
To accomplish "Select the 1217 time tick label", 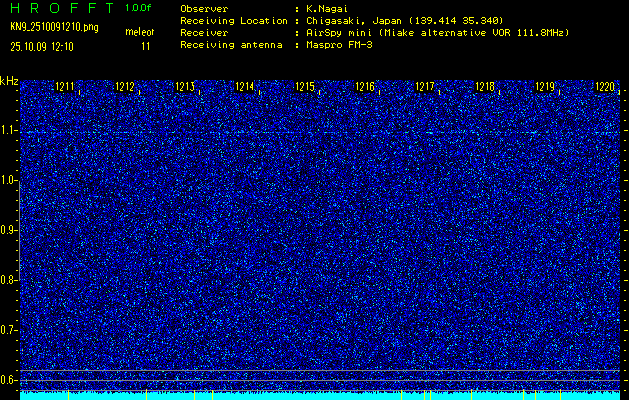I will coord(425,88).
